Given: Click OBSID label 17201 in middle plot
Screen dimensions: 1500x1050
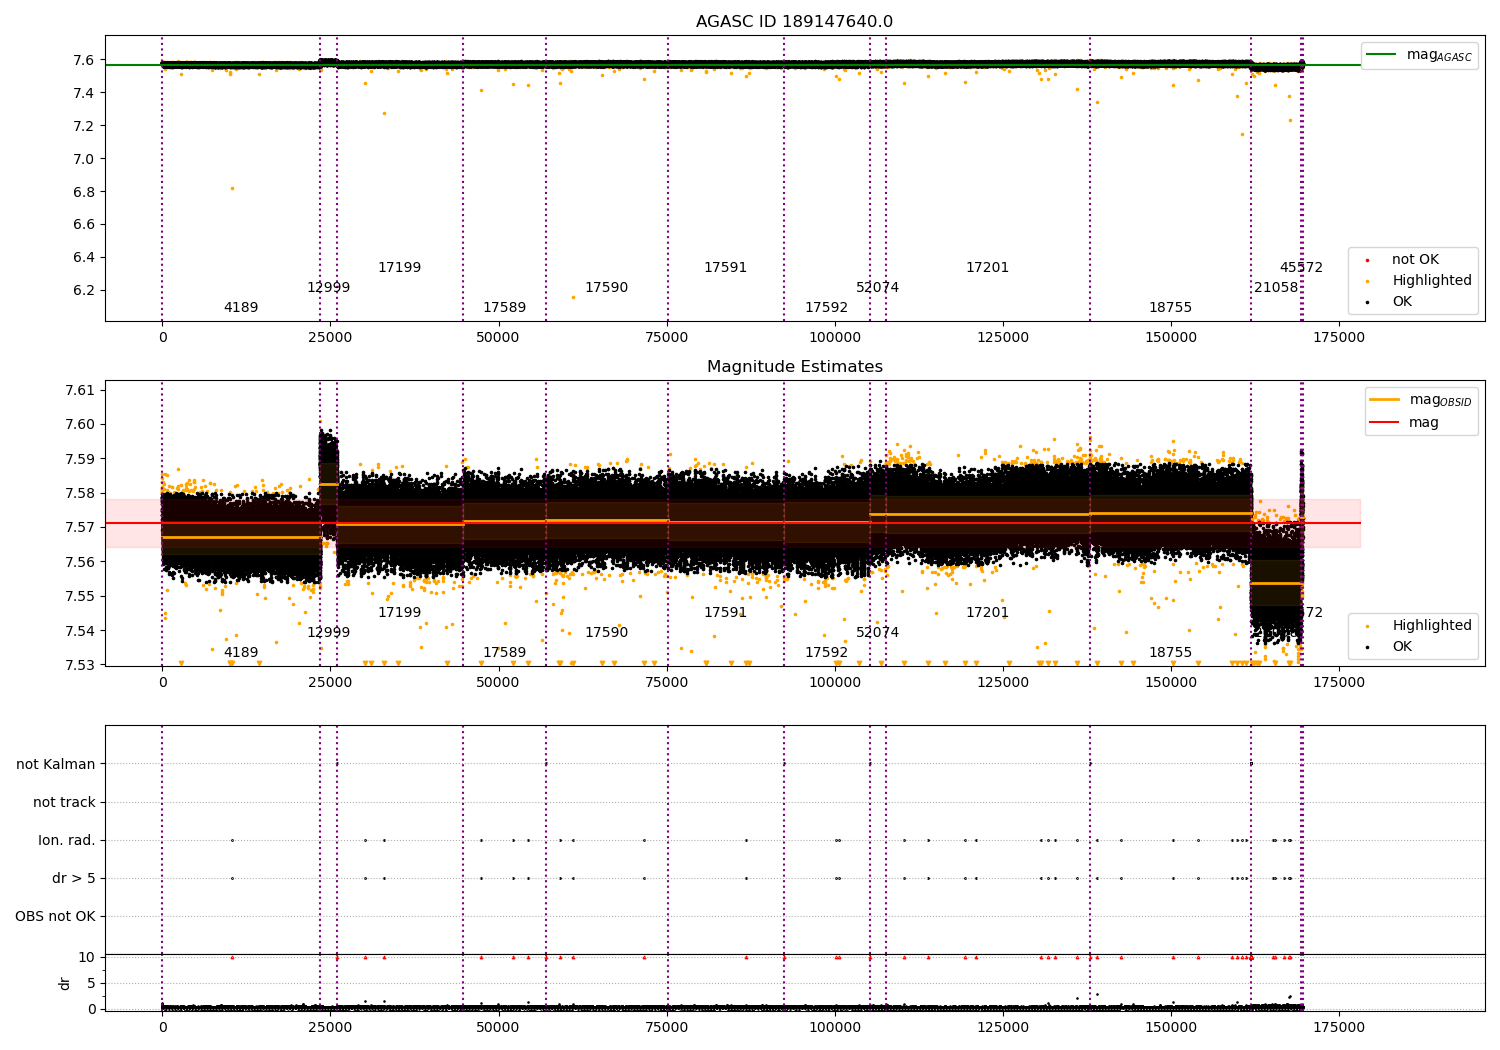Looking at the screenshot, I should (x=987, y=613).
